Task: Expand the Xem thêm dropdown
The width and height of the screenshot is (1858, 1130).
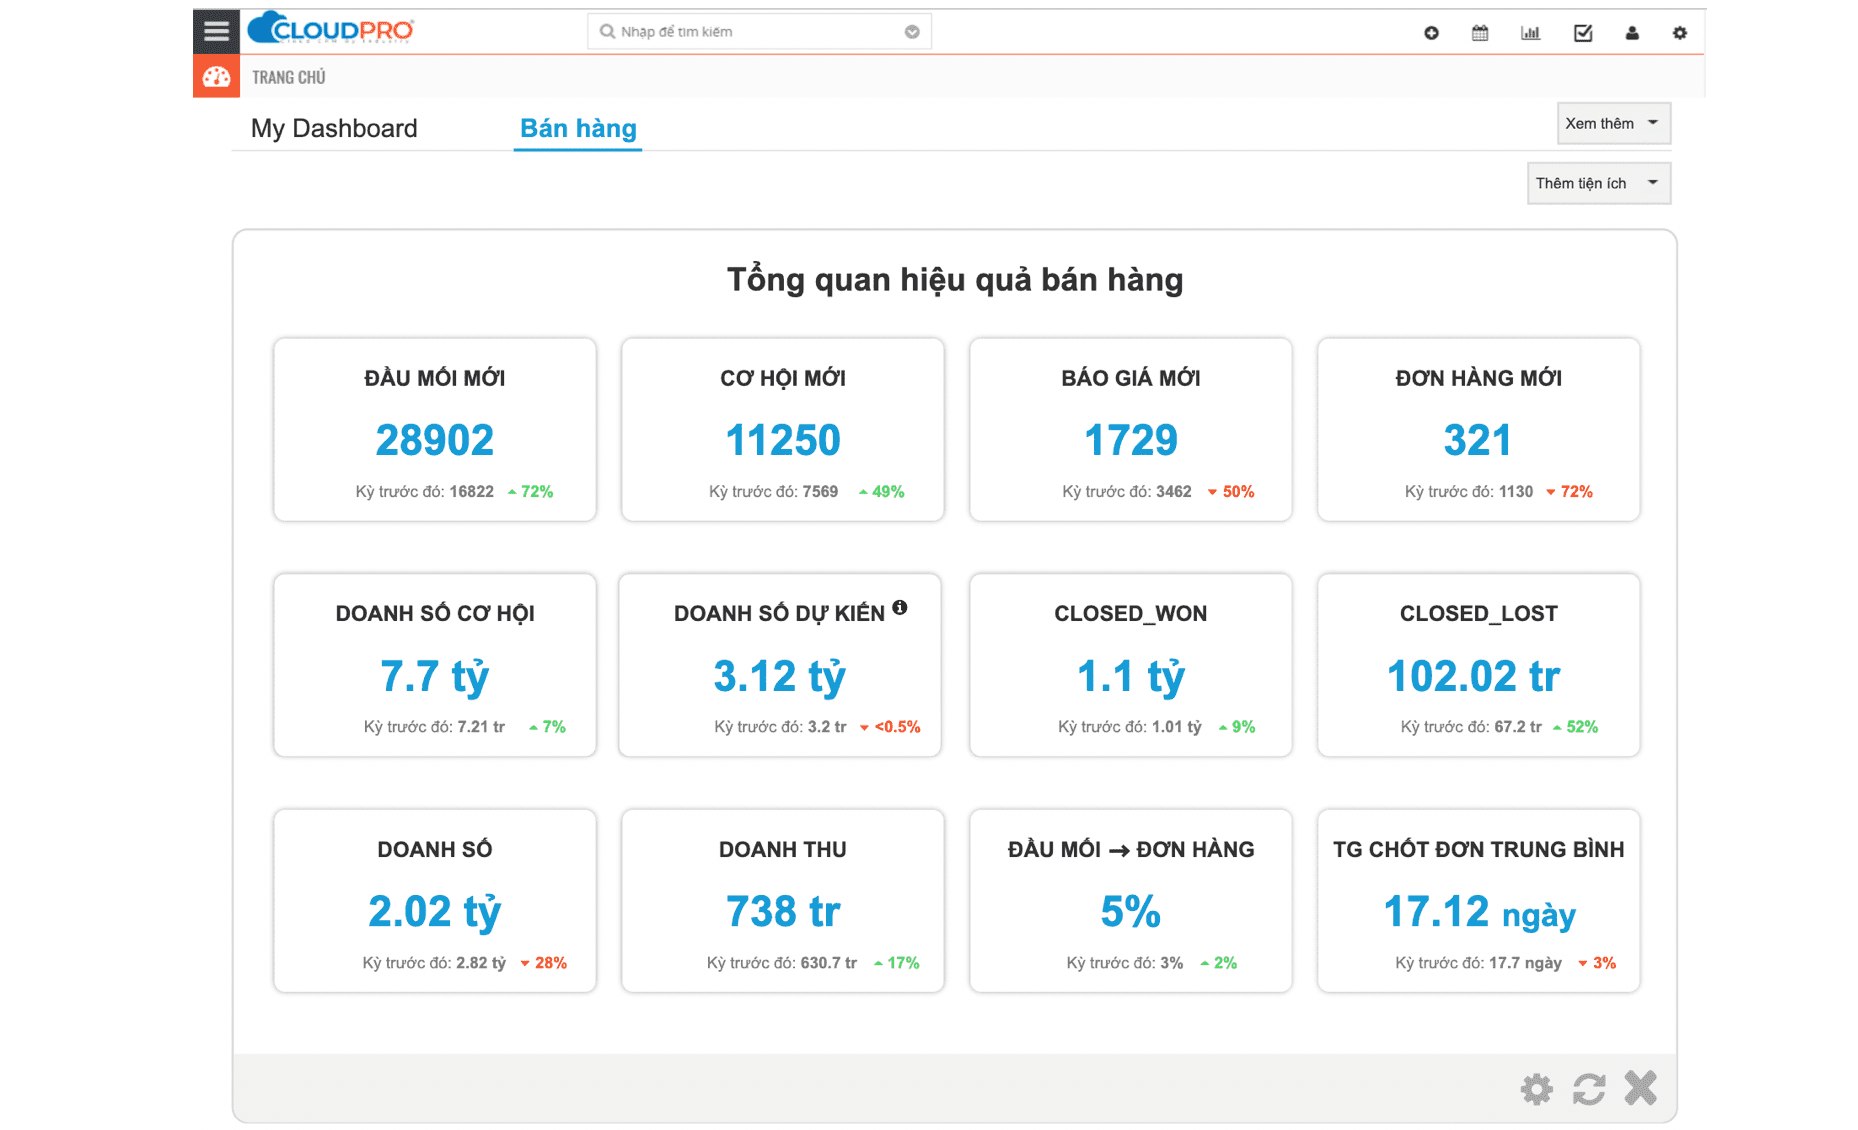Action: coord(1614,123)
